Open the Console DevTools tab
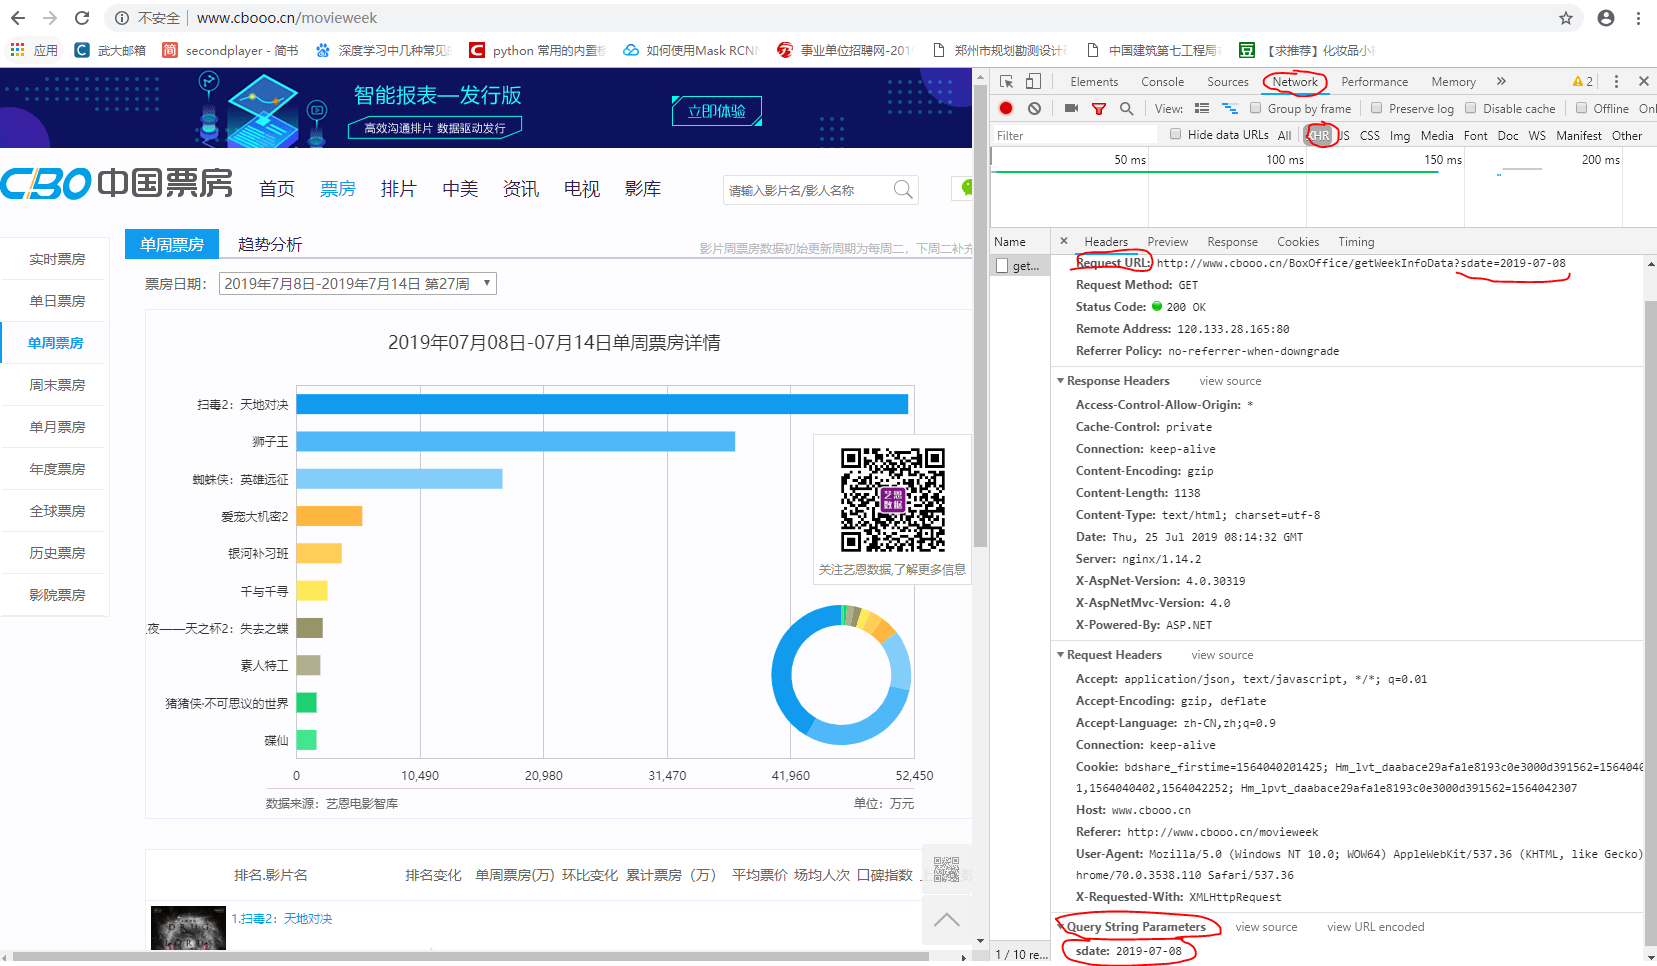 pyautogui.click(x=1162, y=82)
